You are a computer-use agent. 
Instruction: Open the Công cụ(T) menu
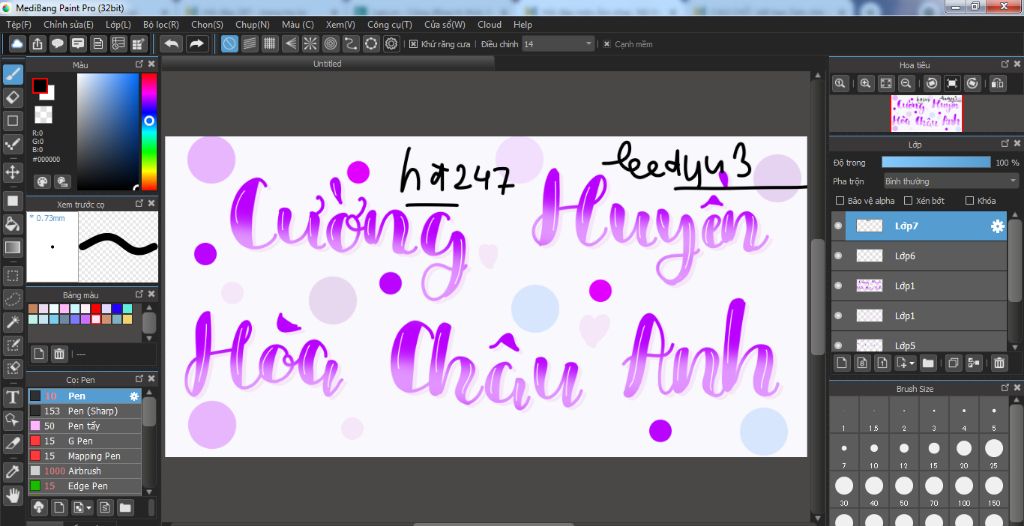coord(390,25)
